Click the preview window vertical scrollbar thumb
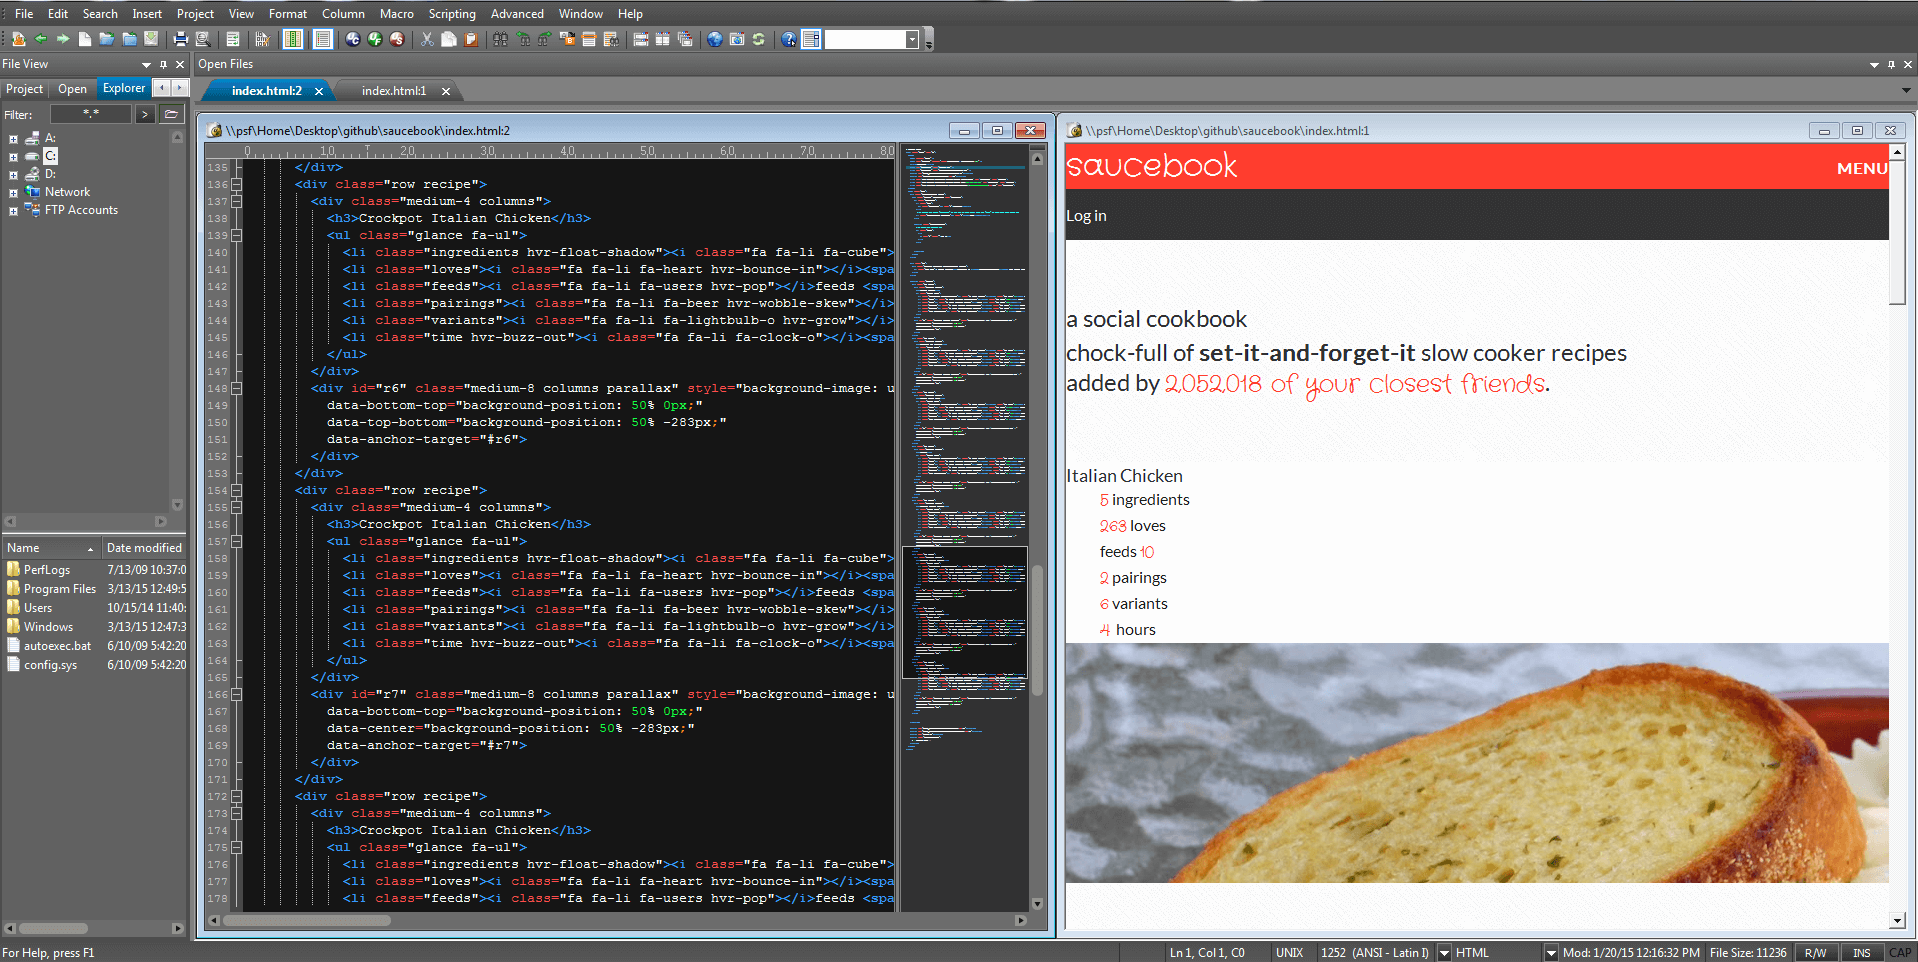Screen dimensions: 1918x962 (x=1897, y=233)
